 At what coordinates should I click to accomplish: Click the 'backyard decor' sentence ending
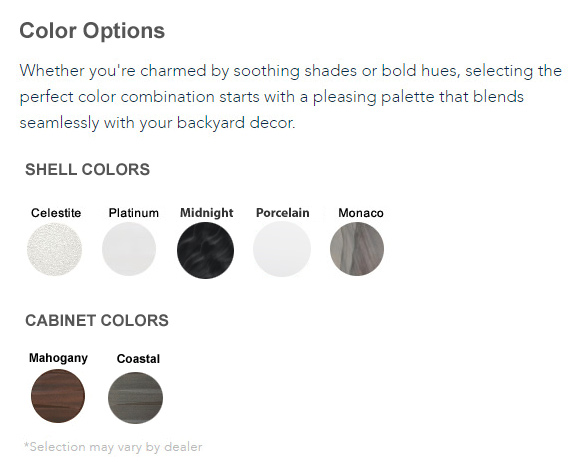[236, 123]
